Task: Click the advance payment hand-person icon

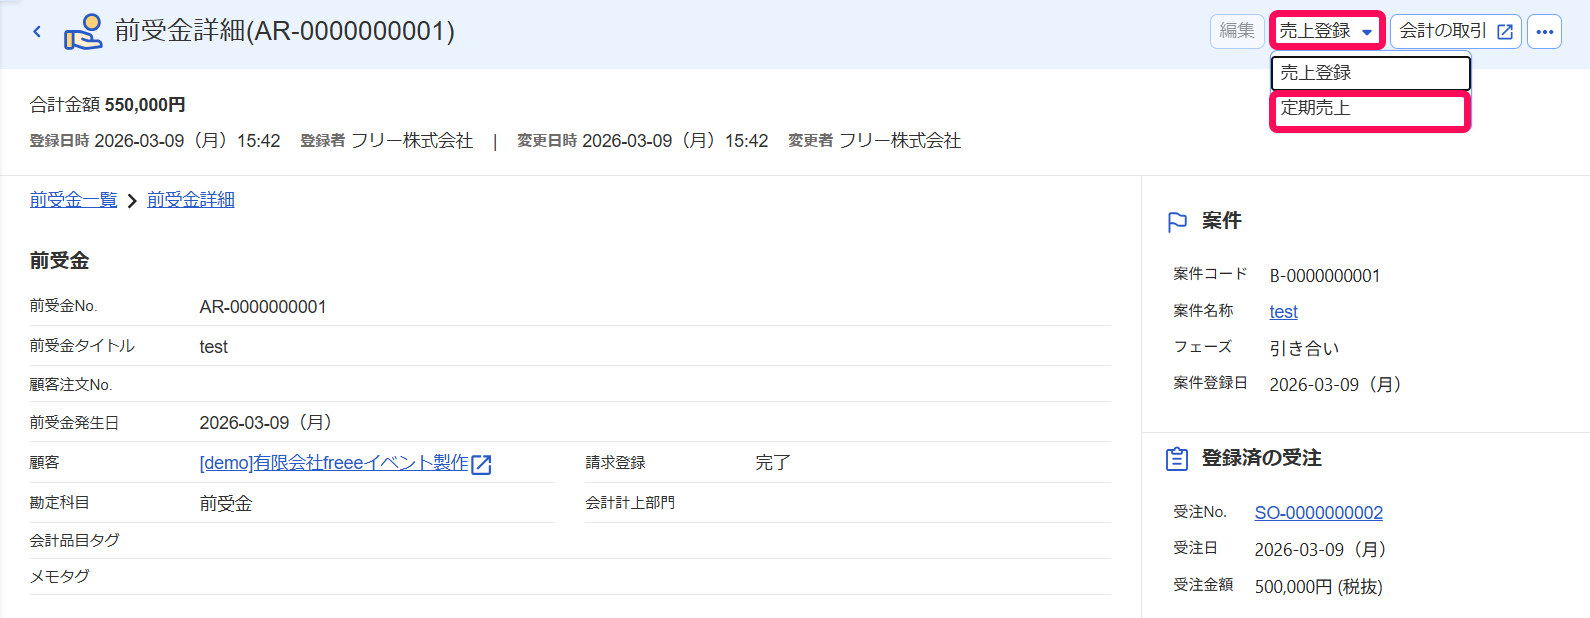Action: point(83,32)
